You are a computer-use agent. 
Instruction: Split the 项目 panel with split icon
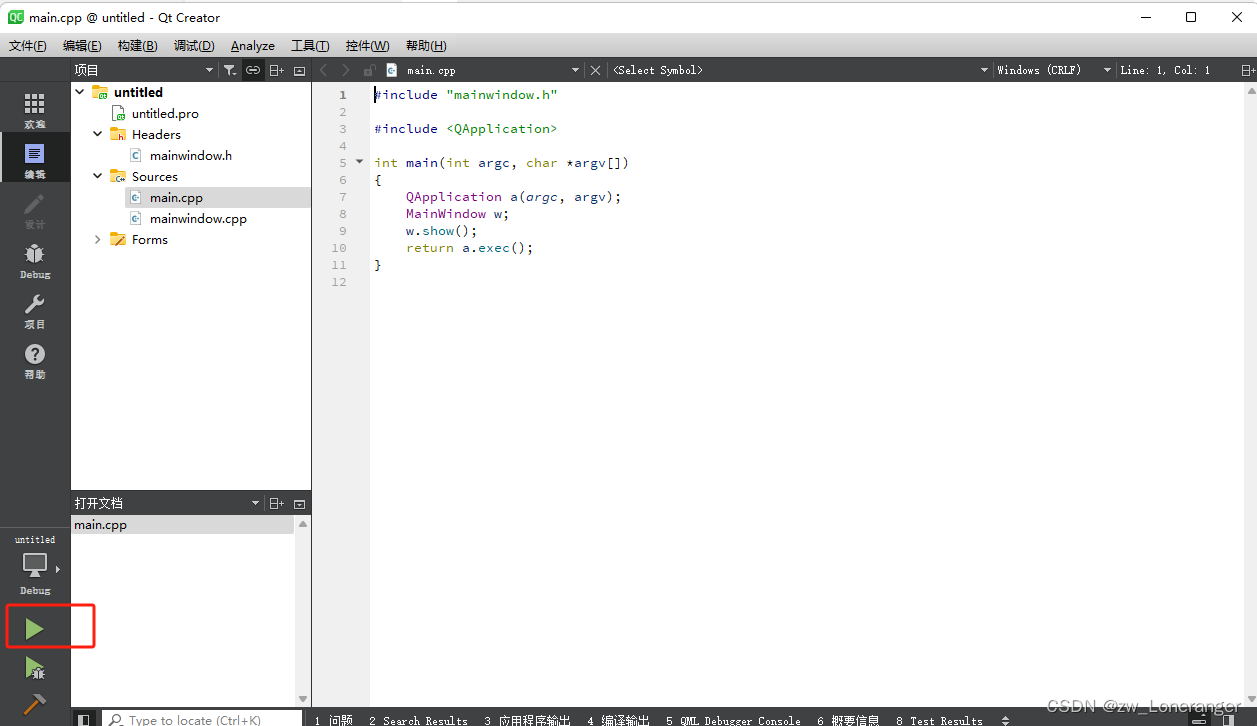277,70
